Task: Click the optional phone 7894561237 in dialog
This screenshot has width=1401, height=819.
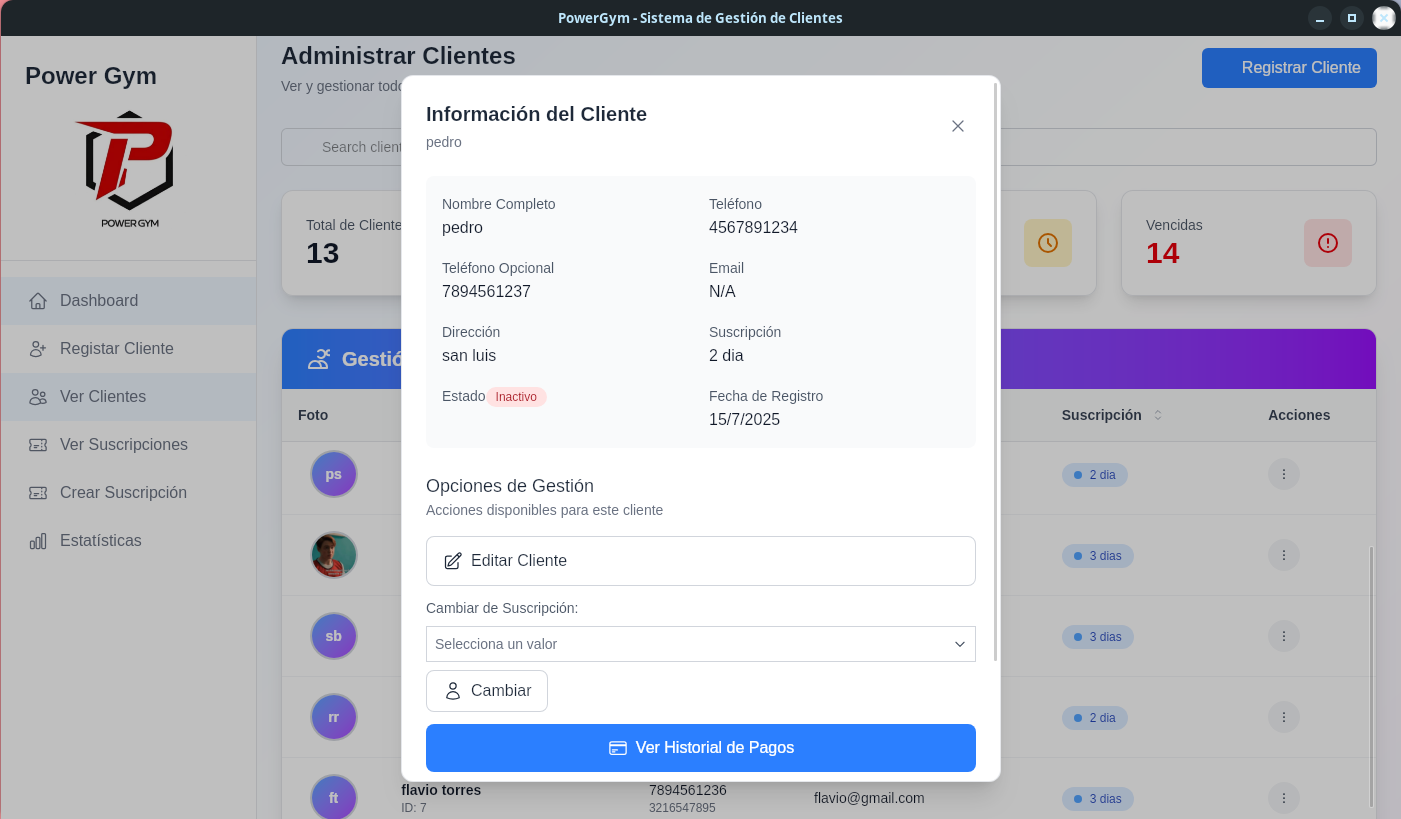Action: click(486, 292)
